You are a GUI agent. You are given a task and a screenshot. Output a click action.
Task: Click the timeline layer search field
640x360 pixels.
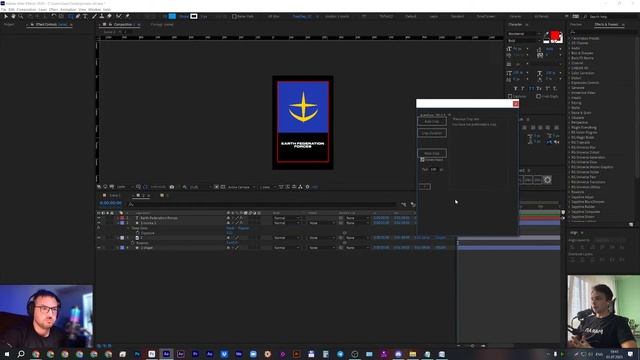(261, 204)
